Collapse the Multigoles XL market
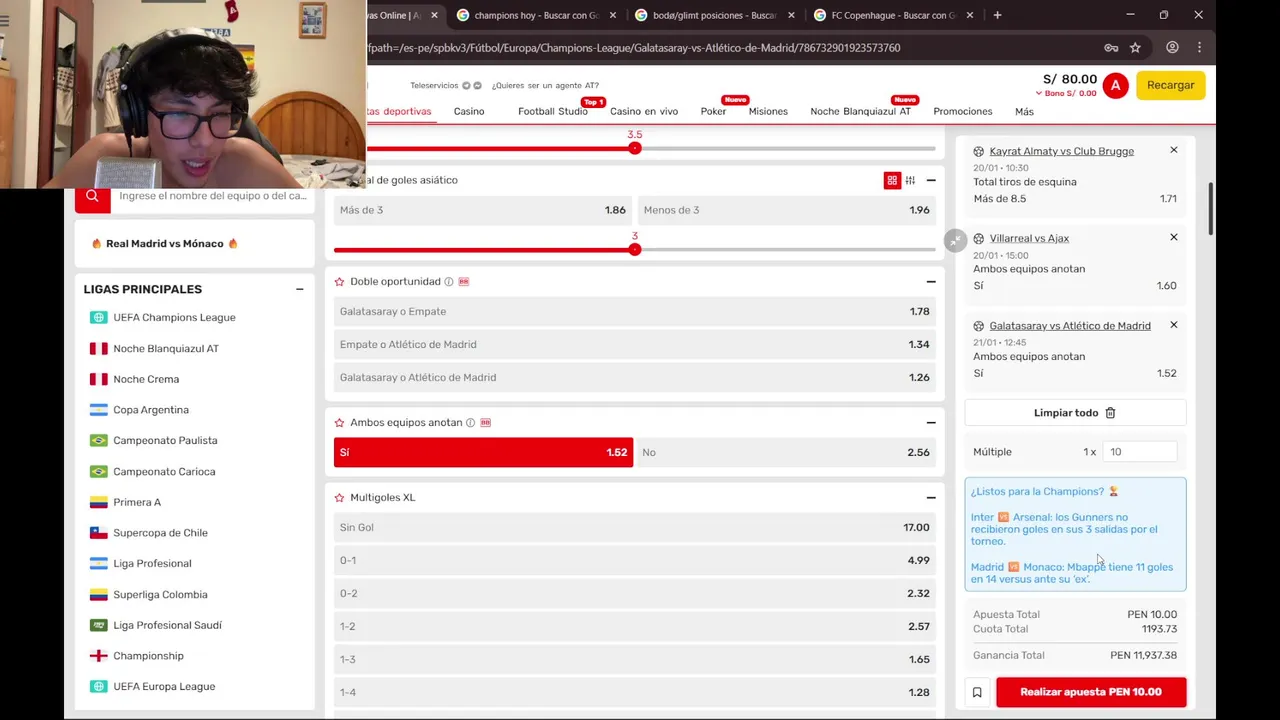1280x720 pixels. pos(931,498)
